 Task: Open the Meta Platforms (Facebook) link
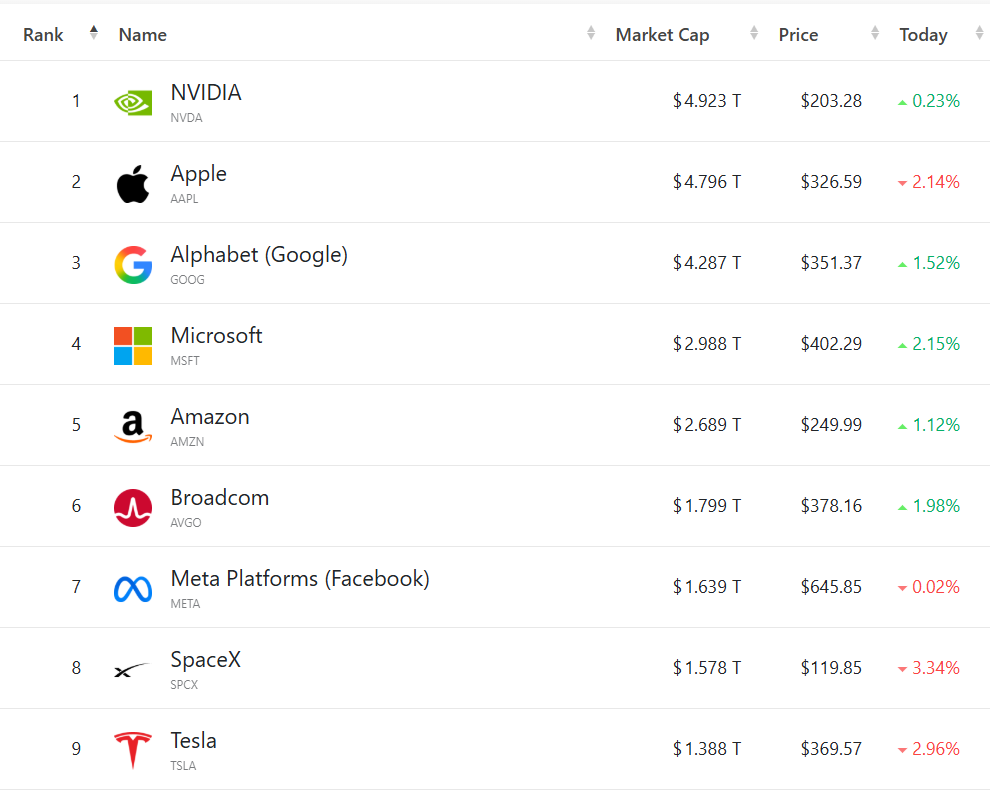[300, 579]
